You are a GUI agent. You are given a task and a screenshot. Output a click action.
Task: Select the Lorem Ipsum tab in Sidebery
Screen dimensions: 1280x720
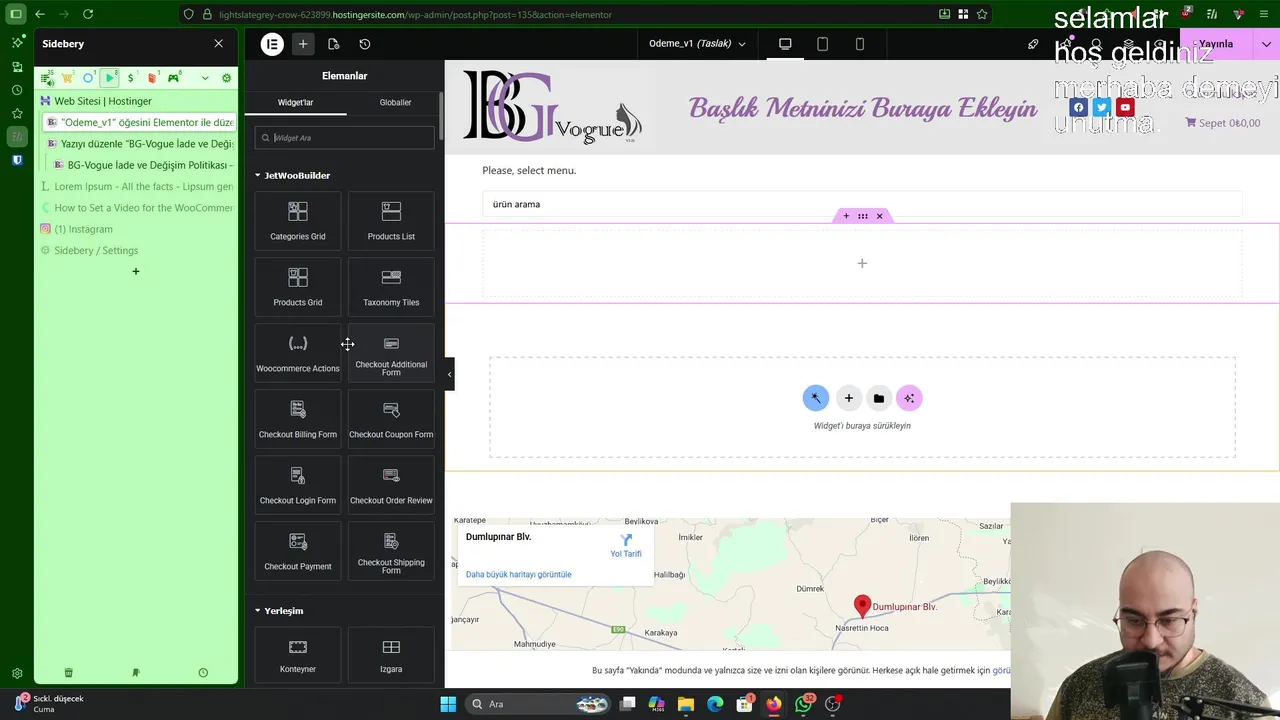[137, 186]
